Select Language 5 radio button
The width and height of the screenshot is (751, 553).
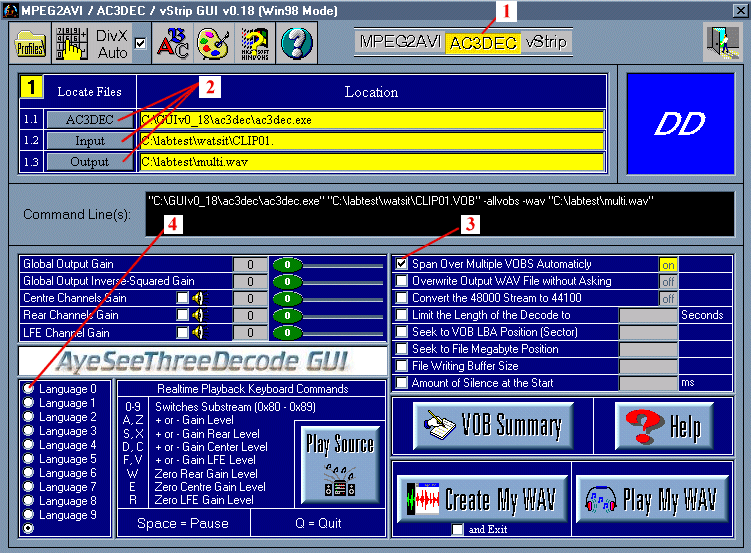[x=28, y=458]
